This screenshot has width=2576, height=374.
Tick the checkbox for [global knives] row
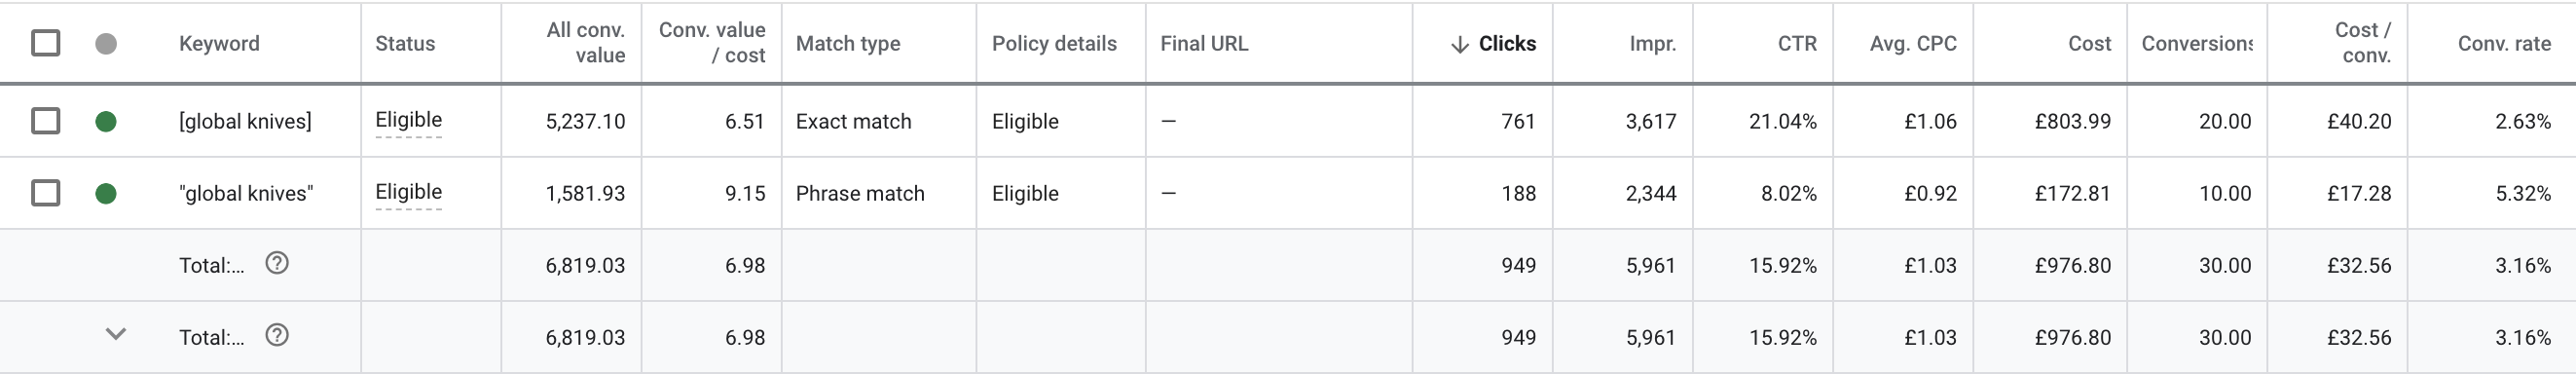(45, 121)
